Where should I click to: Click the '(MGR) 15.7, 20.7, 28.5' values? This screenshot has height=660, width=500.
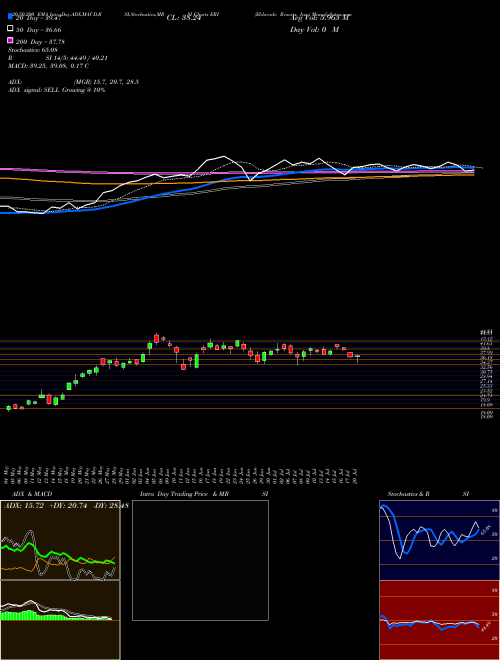pos(106,82)
